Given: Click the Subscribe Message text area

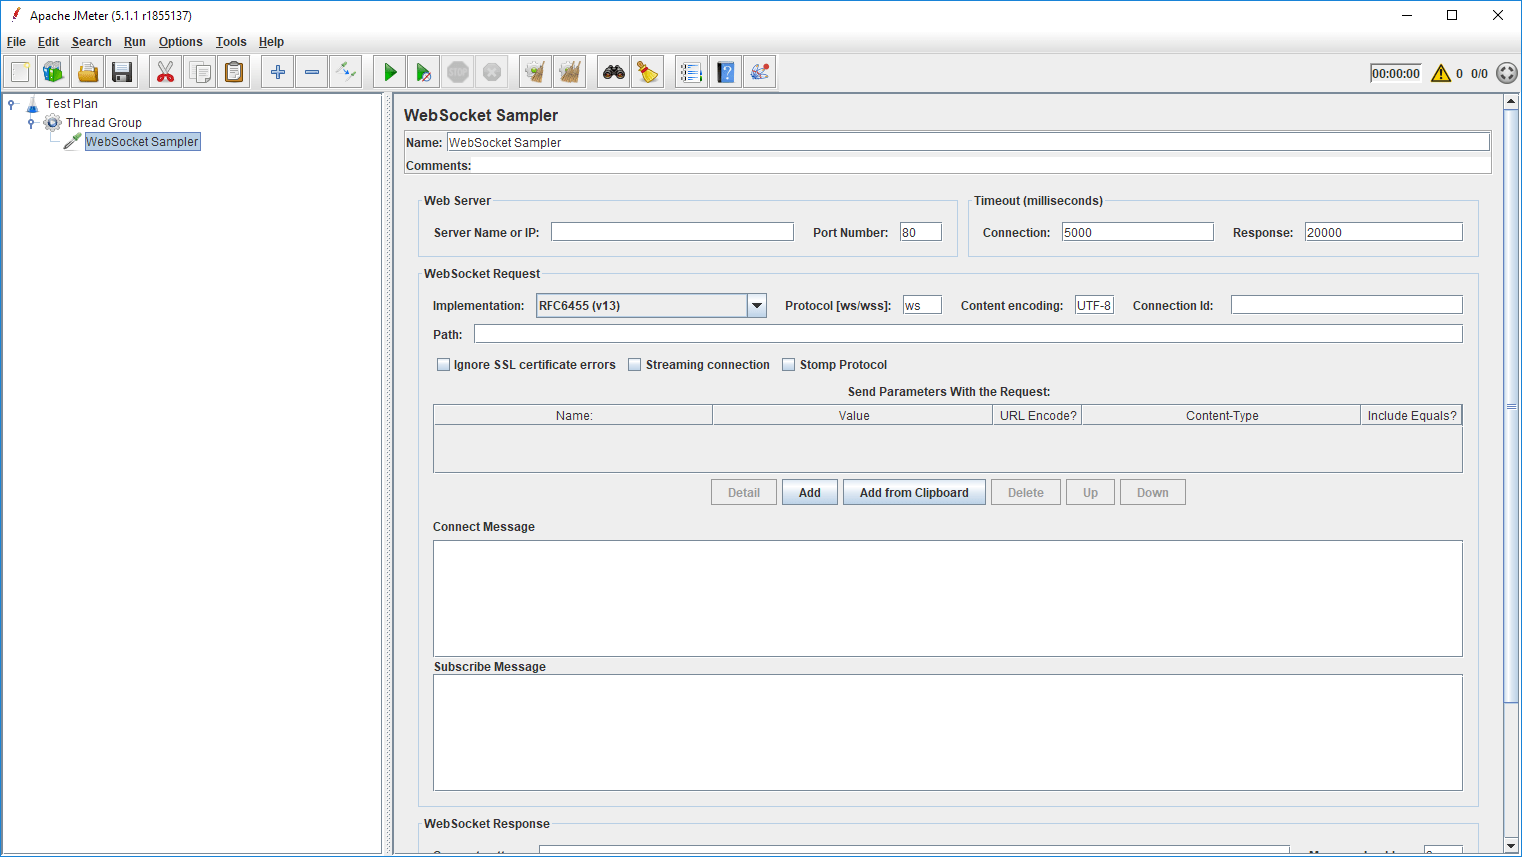Looking at the screenshot, I should pos(948,733).
